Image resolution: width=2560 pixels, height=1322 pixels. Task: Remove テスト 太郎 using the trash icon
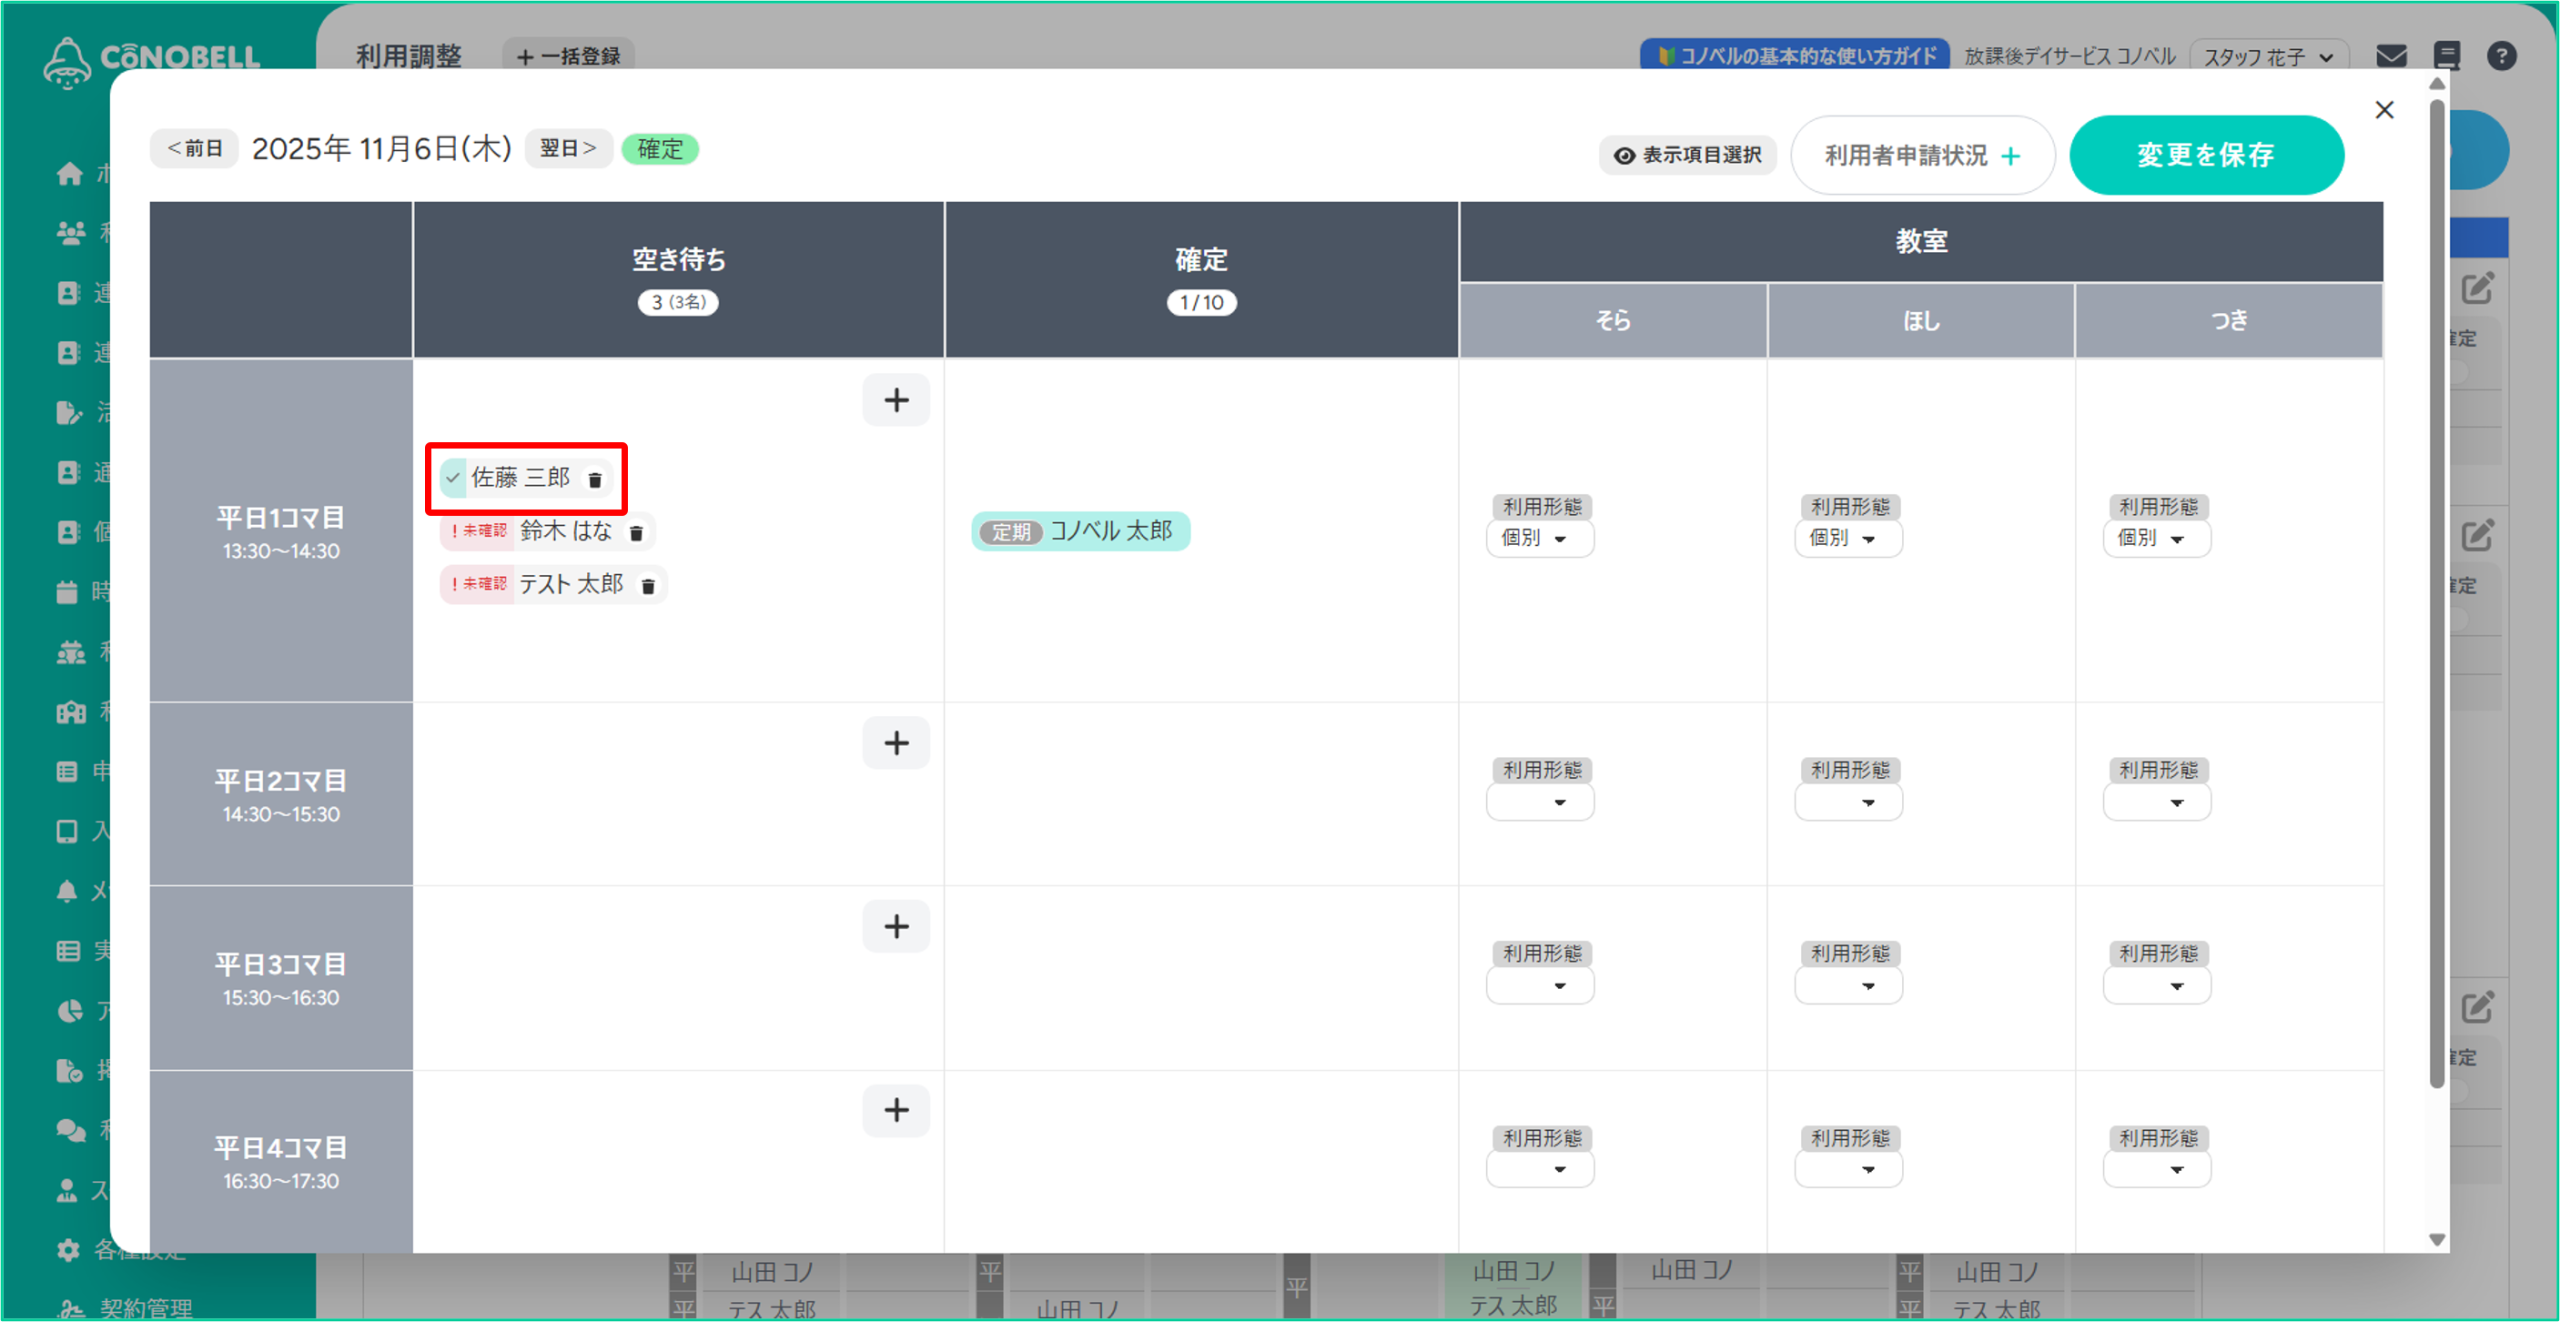pyautogui.click(x=648, y=586)
